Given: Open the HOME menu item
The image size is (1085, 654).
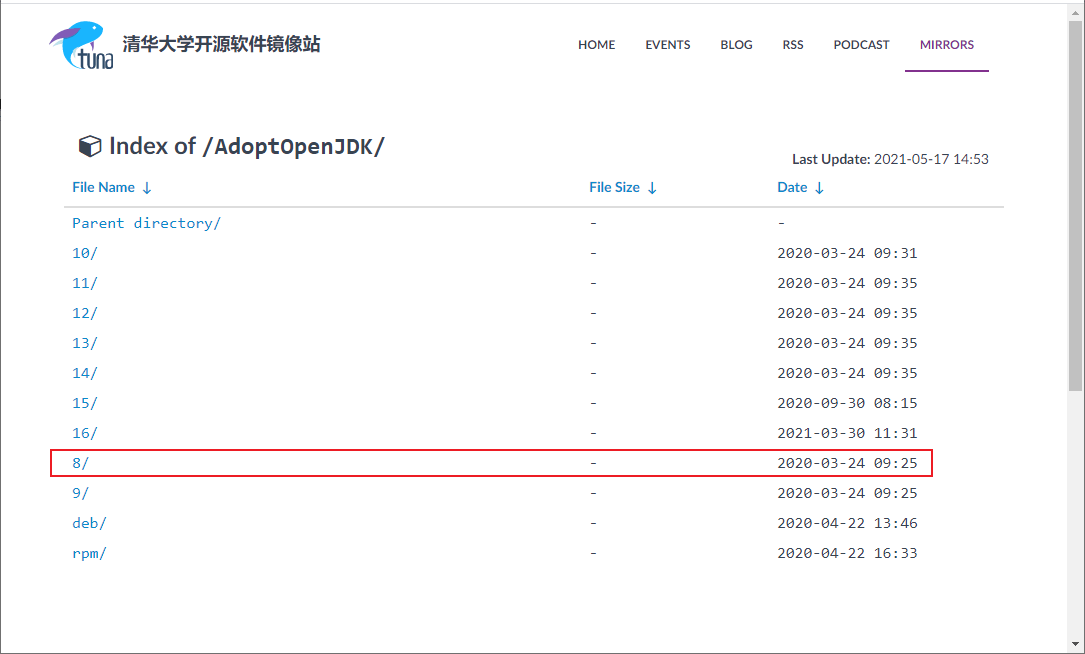Looking at the screenshot, I should [x=596, y=45].
